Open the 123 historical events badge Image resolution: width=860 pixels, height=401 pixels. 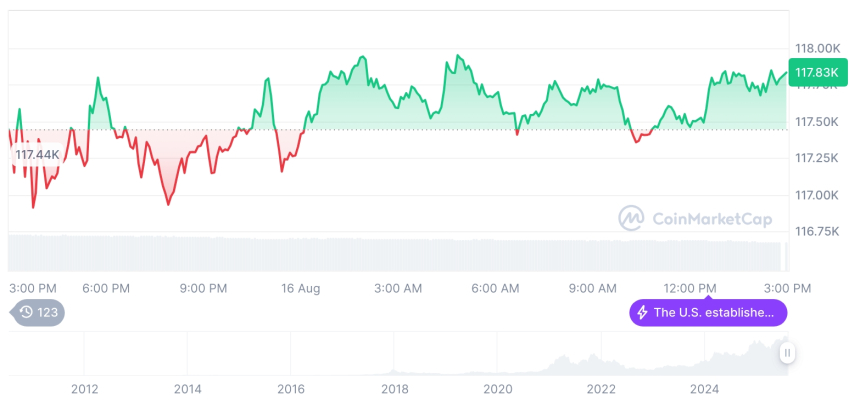pyautogui.click(x=39, y=313)
